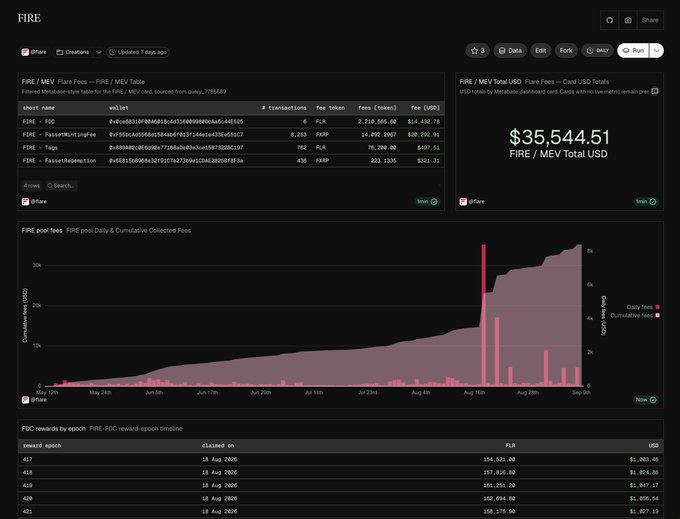This screenshot has height=519, width=680.
Task: Select the FIRE - Tags cell
Action: click(x=40, y=148)
